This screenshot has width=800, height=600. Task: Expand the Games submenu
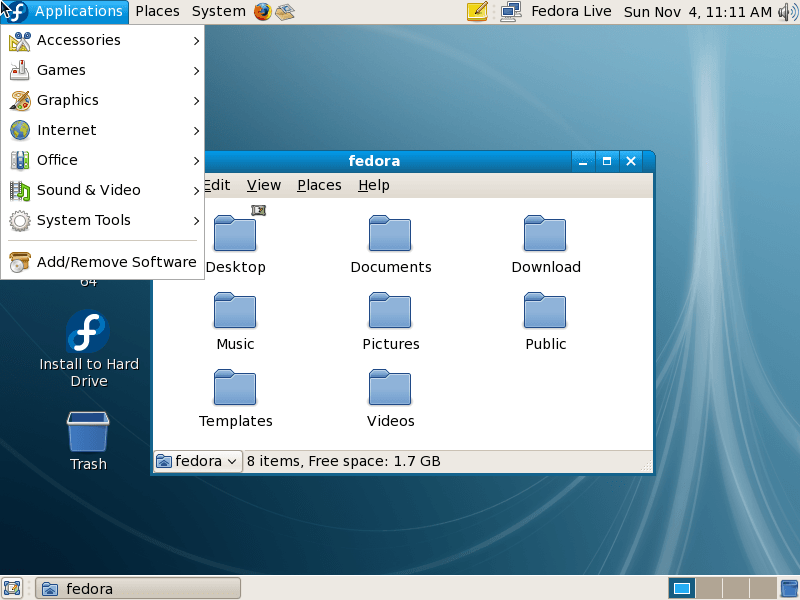[103, 70]
